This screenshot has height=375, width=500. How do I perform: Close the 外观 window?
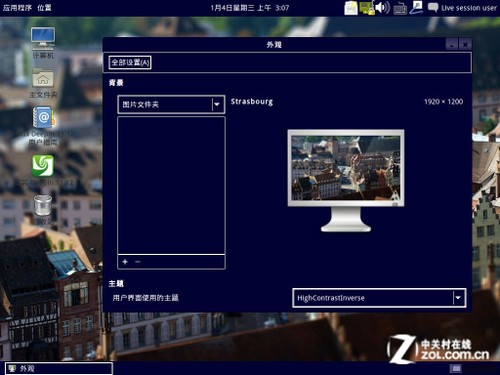click(465, 44)
